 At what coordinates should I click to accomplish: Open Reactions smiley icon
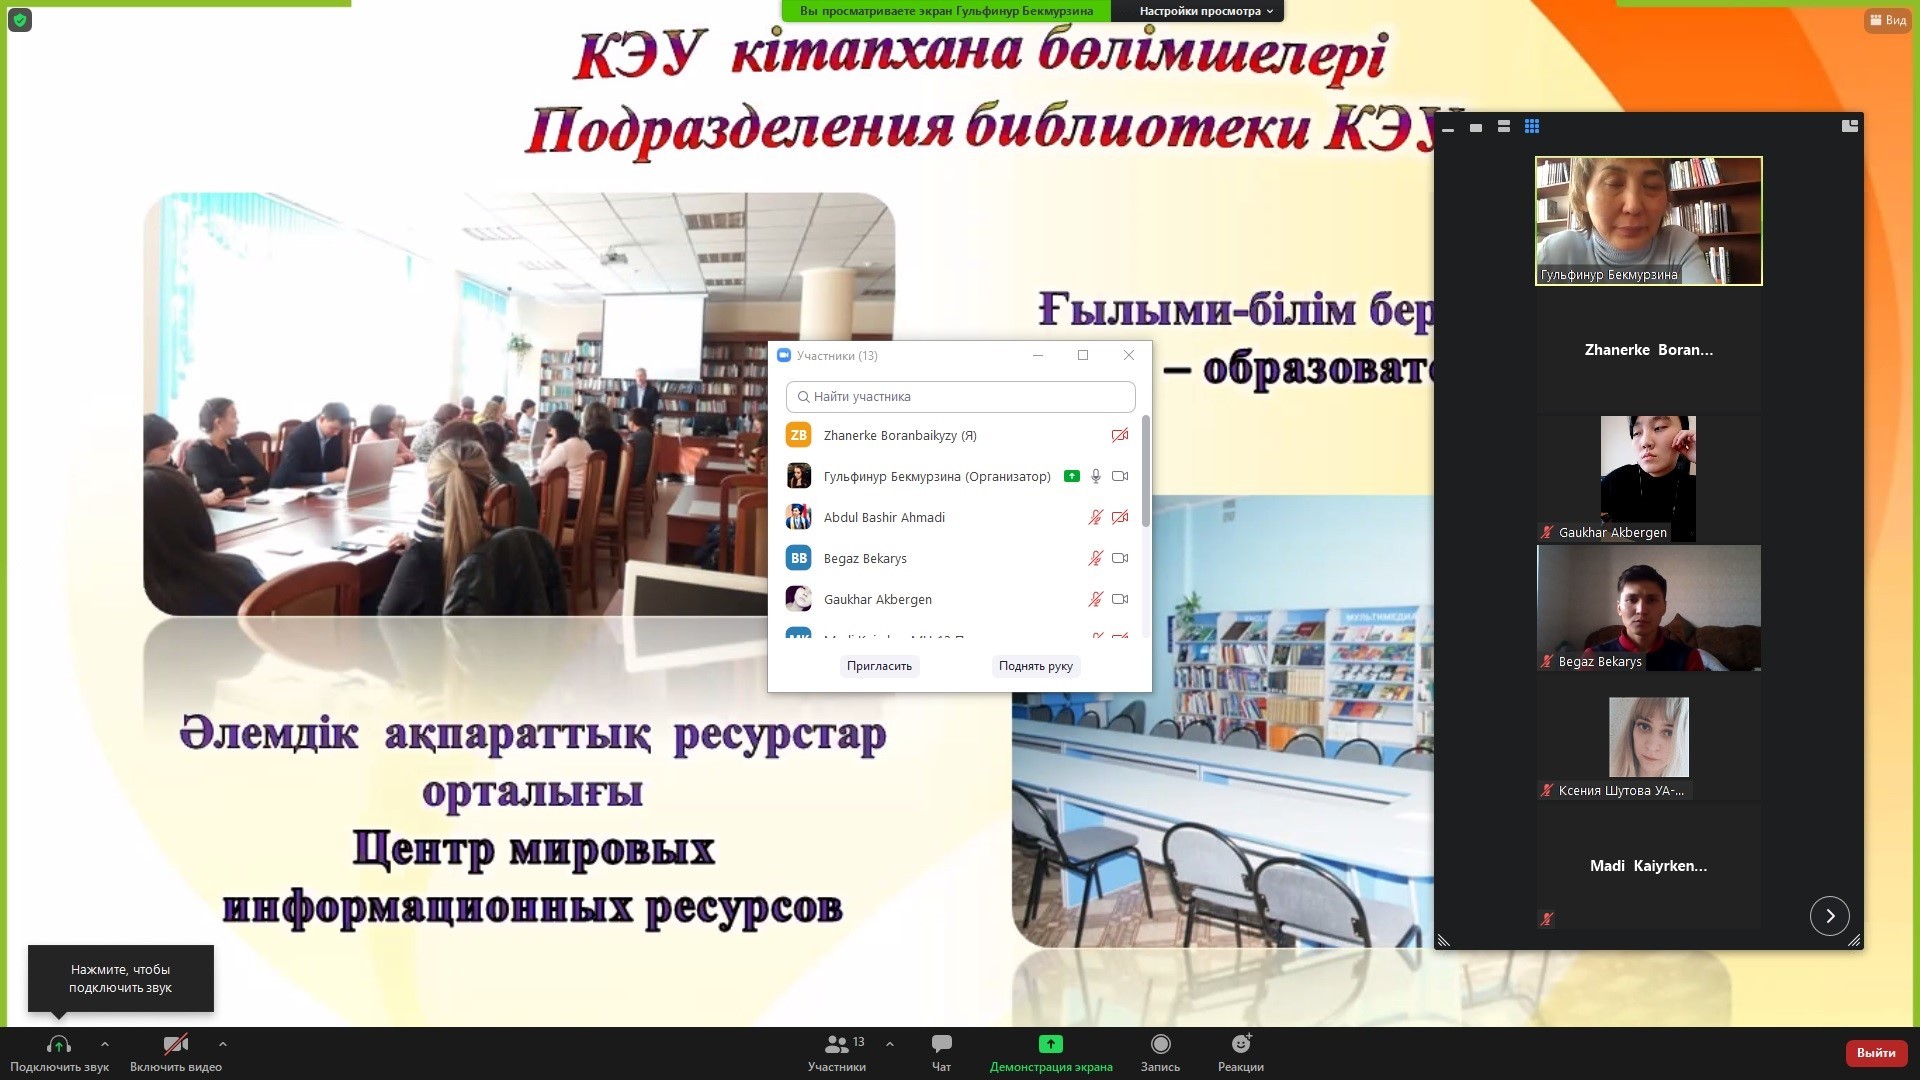(1241, 1045)
